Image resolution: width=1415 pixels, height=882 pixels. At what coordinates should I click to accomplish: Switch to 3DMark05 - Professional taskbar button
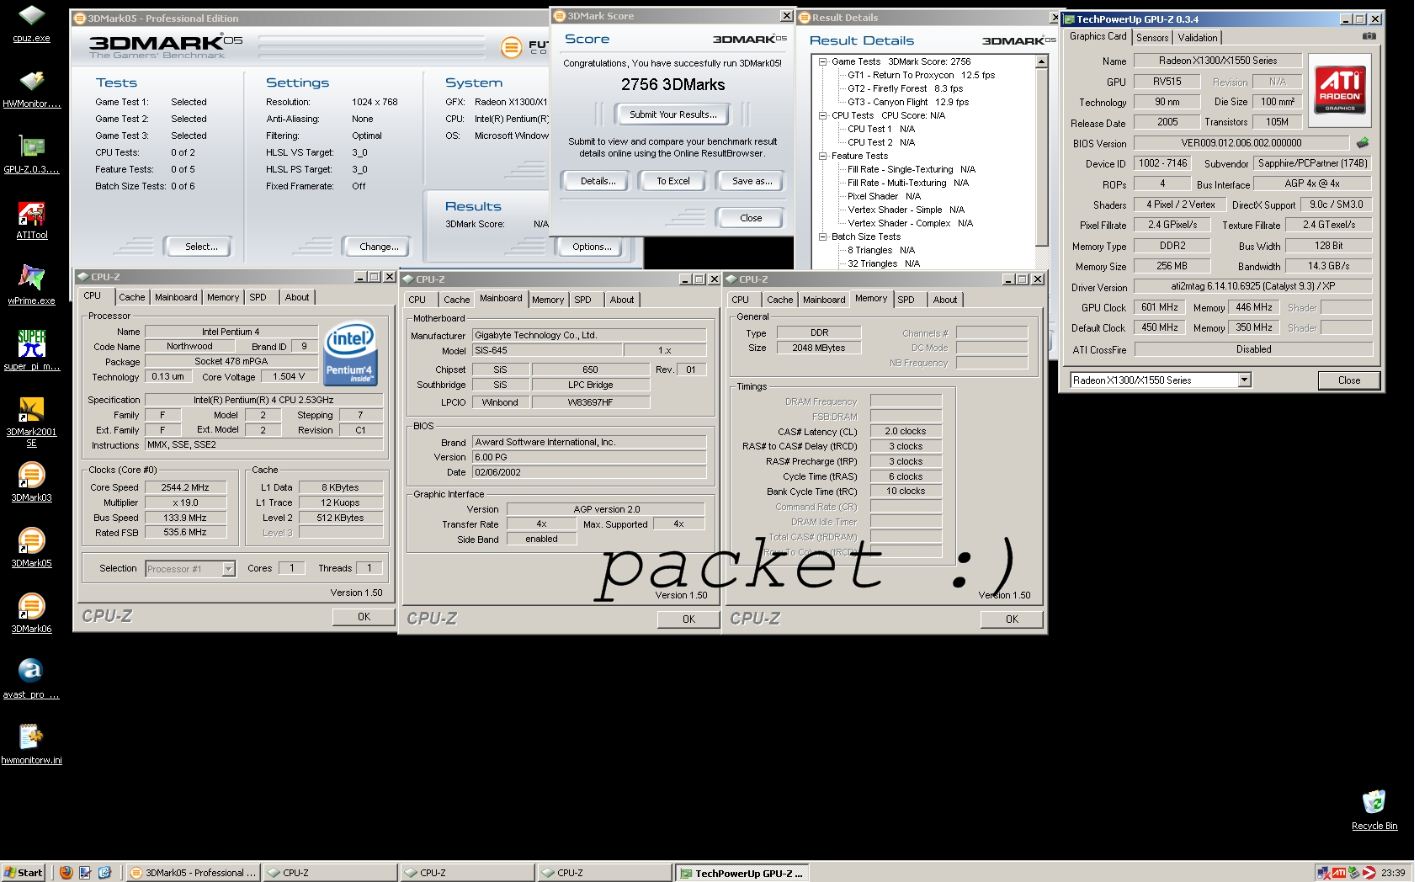193,872
